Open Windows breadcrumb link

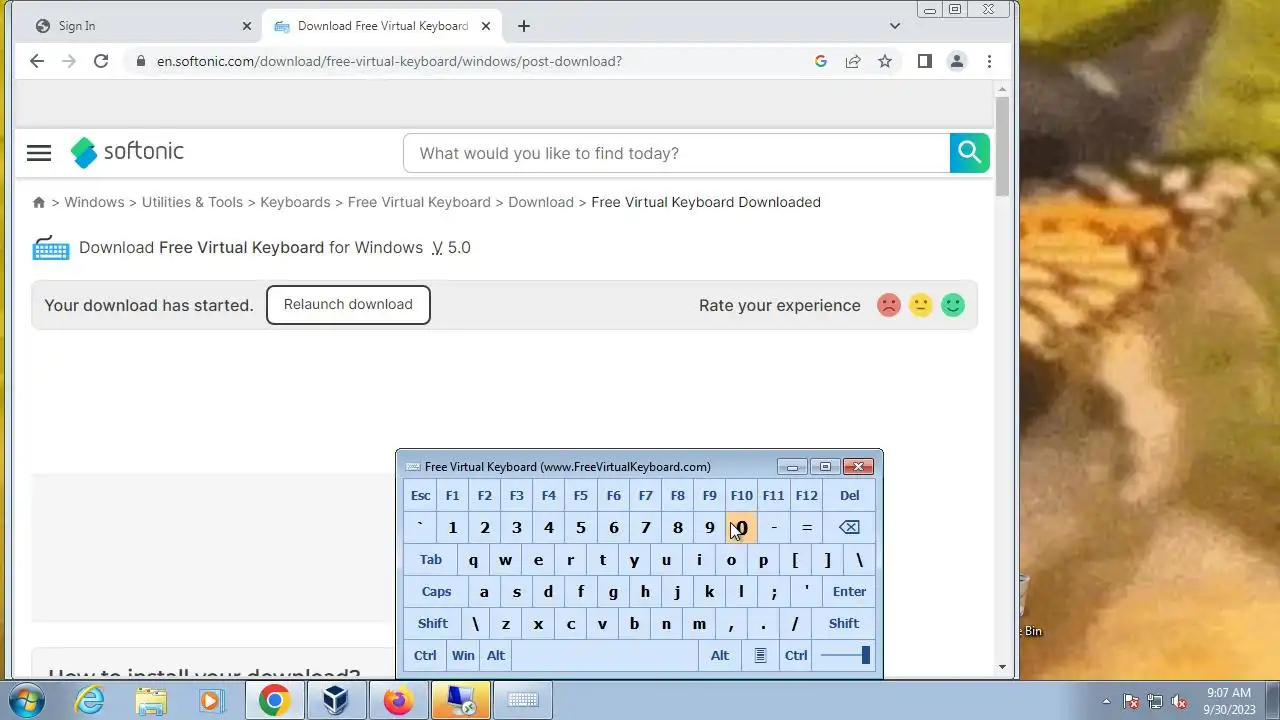tap(94, 202)
